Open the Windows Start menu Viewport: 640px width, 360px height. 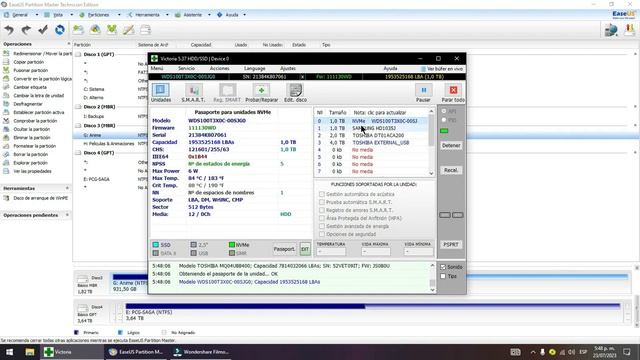[9, 352]
